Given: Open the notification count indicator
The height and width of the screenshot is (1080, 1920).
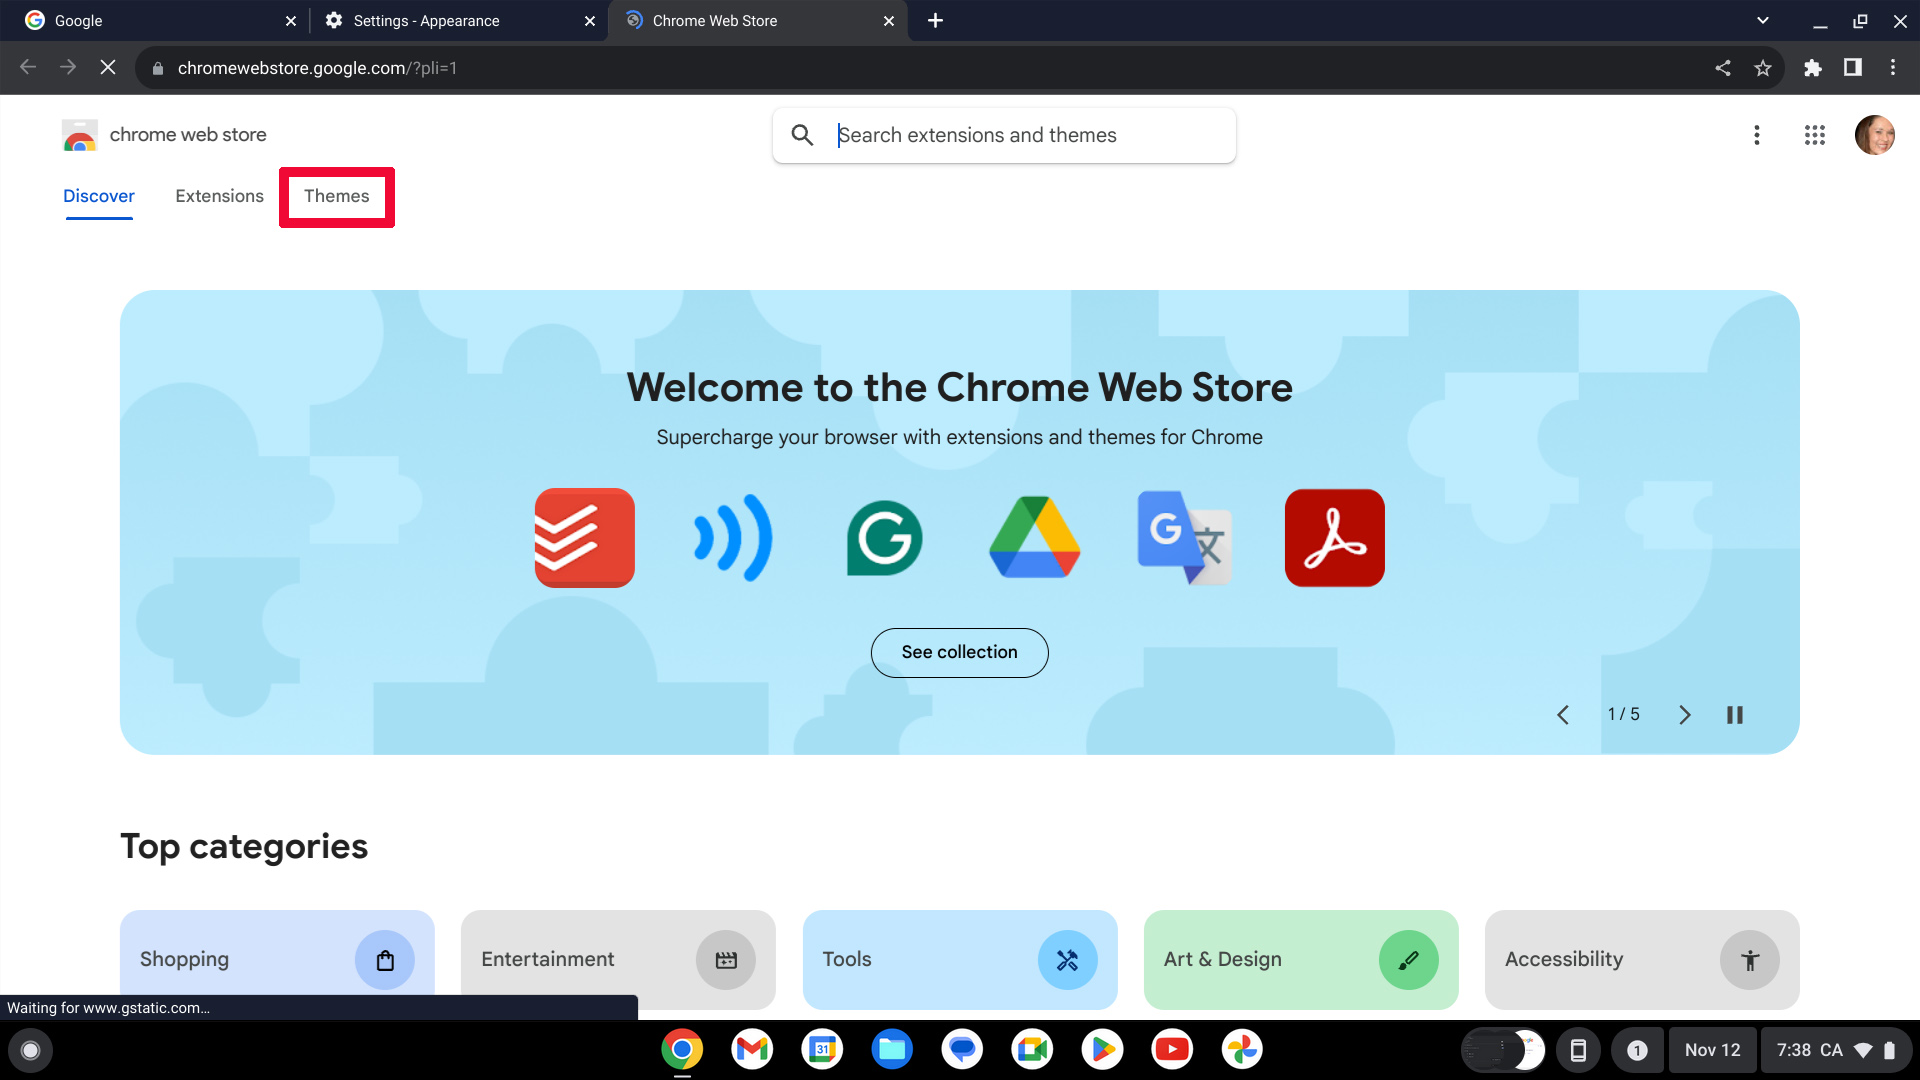Looking at the screenshot, I should (1637, 1050).
